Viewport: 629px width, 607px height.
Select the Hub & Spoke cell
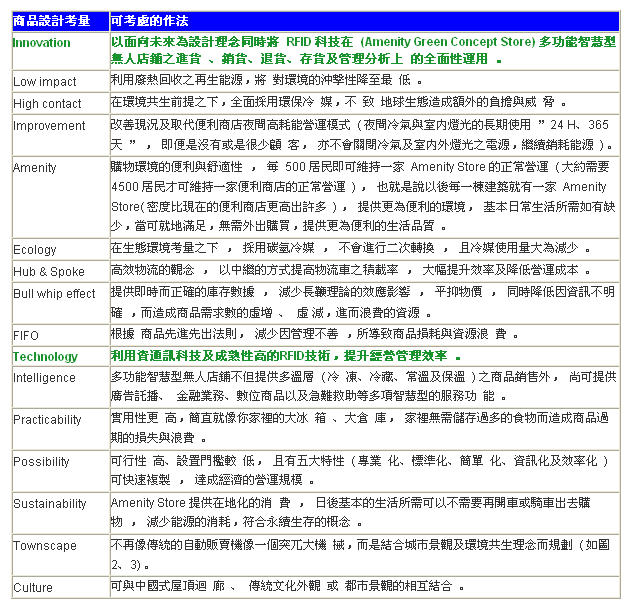49,272
